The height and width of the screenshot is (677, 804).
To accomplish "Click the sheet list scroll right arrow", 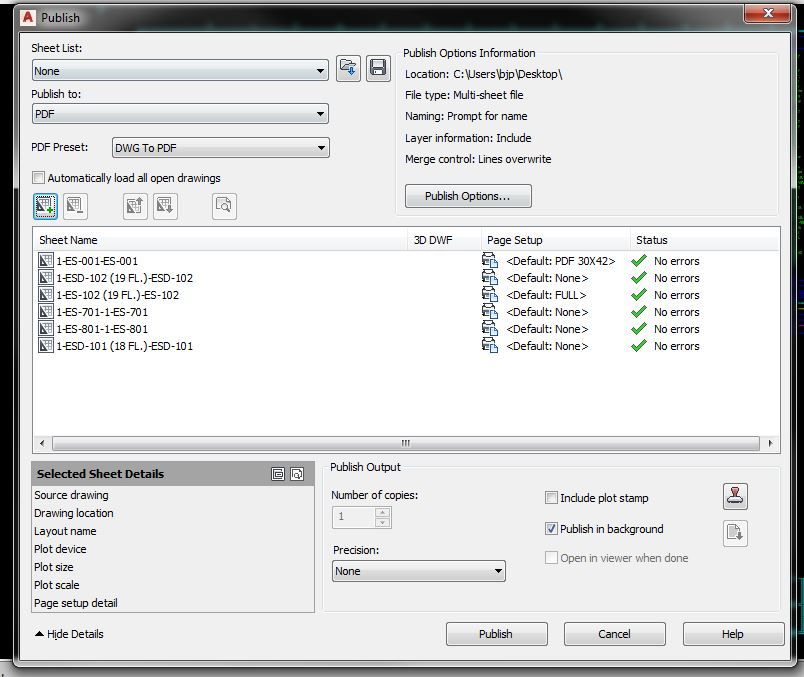I will coord(770,443).
